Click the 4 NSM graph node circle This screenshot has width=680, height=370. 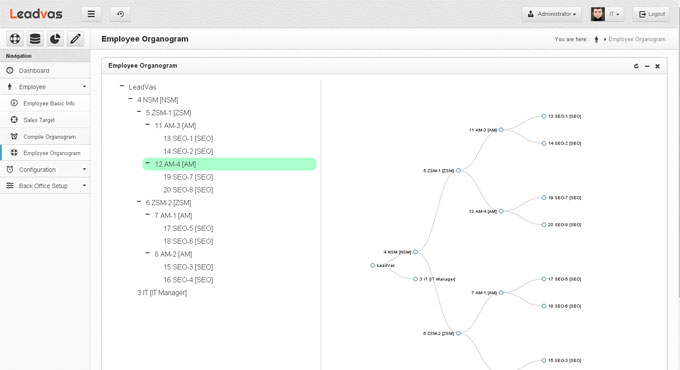tap(415, 252)
